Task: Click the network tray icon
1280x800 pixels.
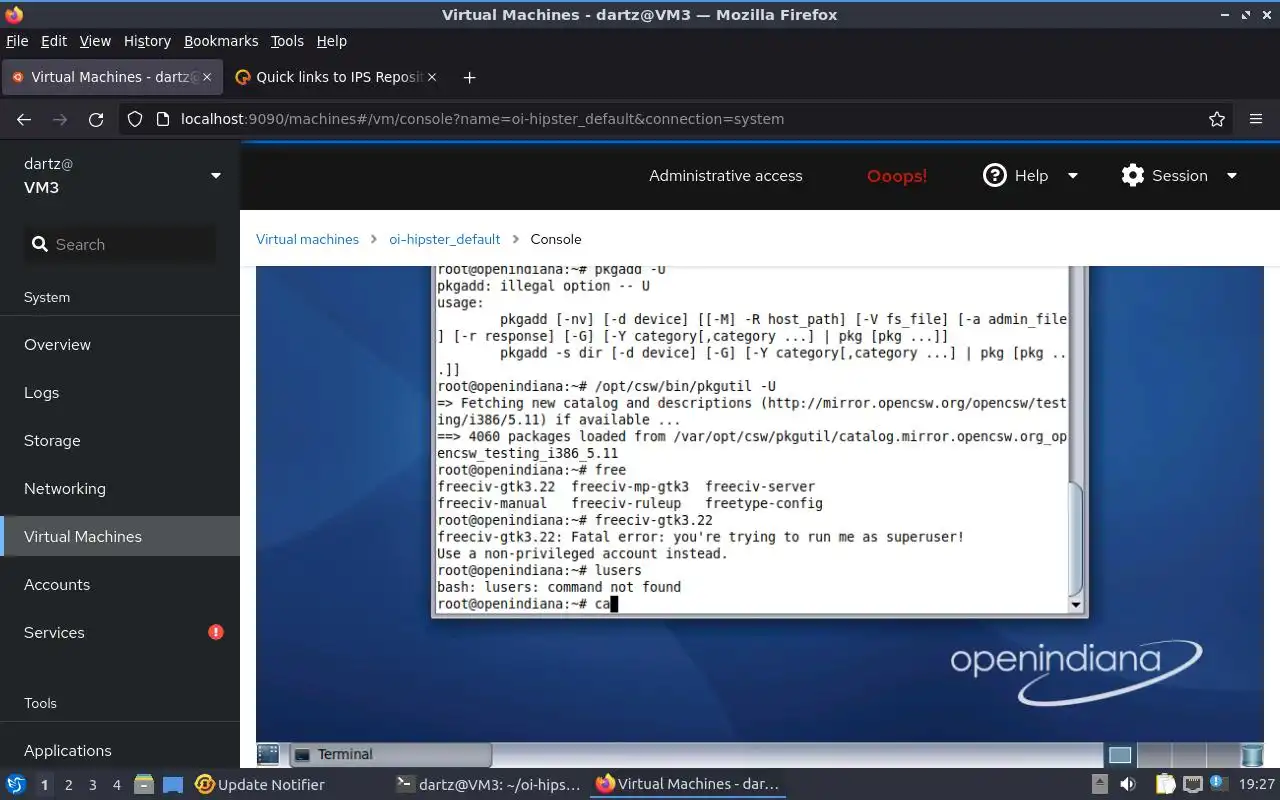Action: pyautogui.click(x=1192, y=784)
